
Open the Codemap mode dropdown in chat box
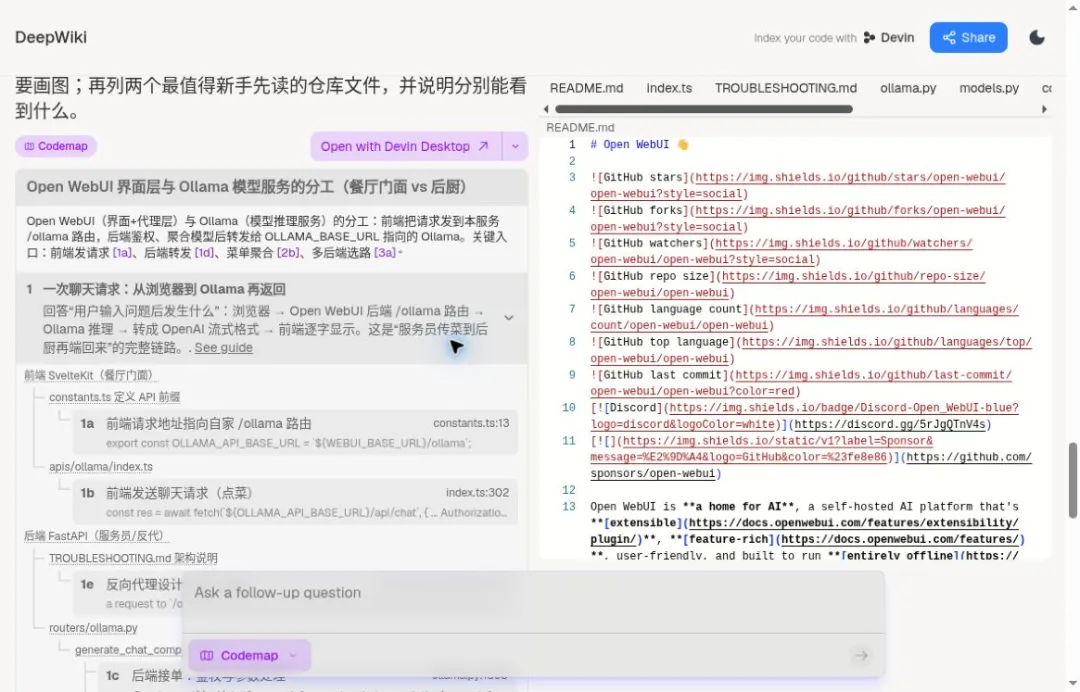(x=249, y=656)
